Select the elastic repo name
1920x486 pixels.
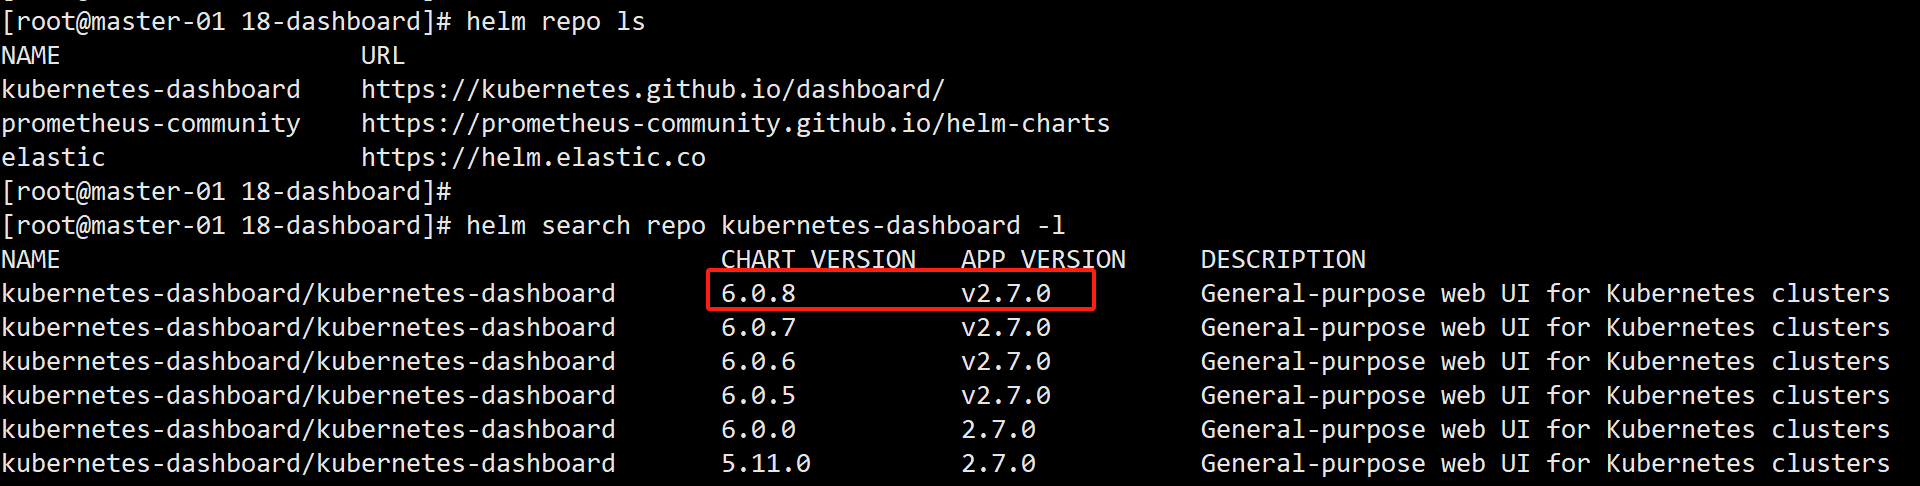[53, 158]
